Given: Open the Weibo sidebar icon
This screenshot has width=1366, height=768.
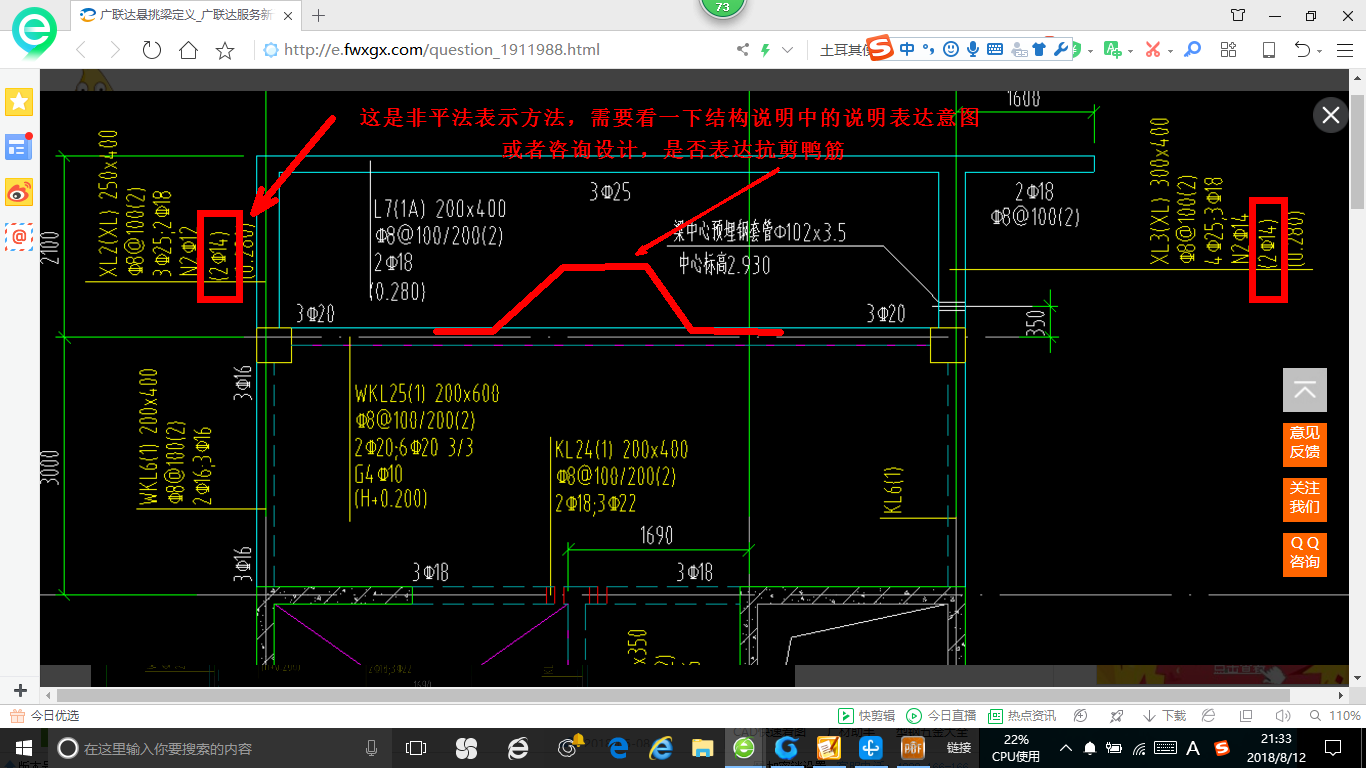Looking at the screenshot, I should [x=19, y=192].
